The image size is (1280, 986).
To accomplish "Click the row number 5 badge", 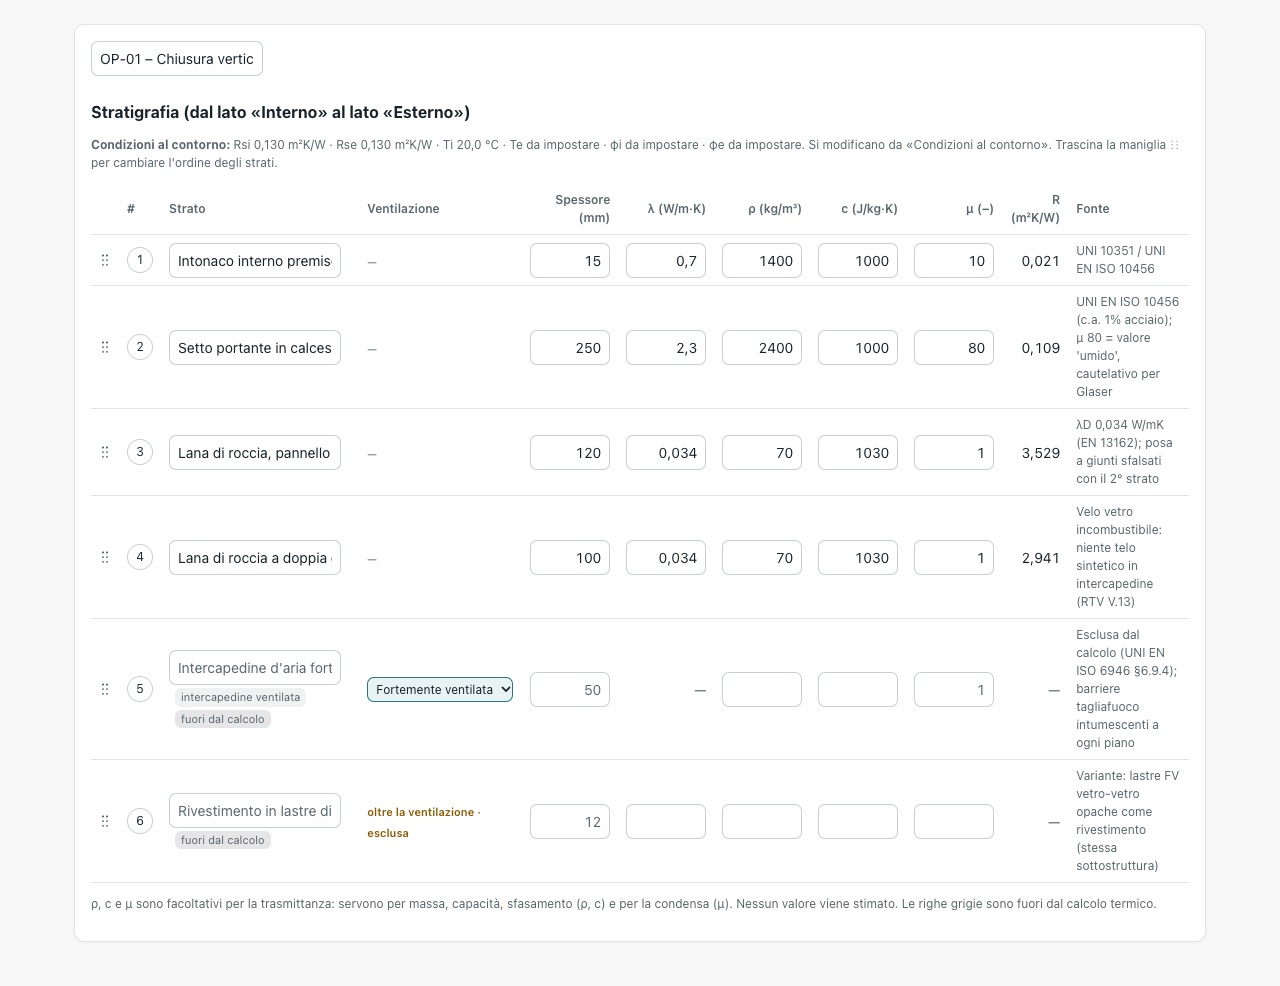I will click(x=140, y=689).
